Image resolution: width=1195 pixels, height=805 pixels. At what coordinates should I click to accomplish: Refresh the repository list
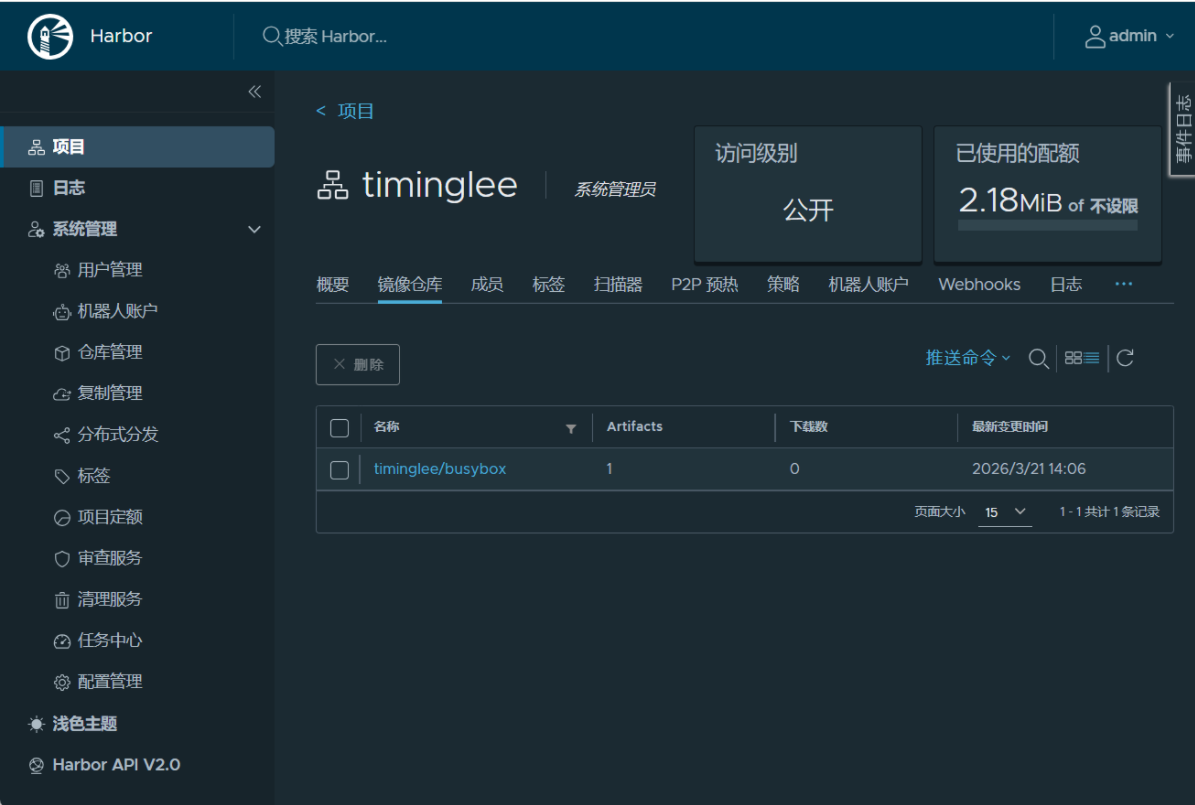(1125, 358)
